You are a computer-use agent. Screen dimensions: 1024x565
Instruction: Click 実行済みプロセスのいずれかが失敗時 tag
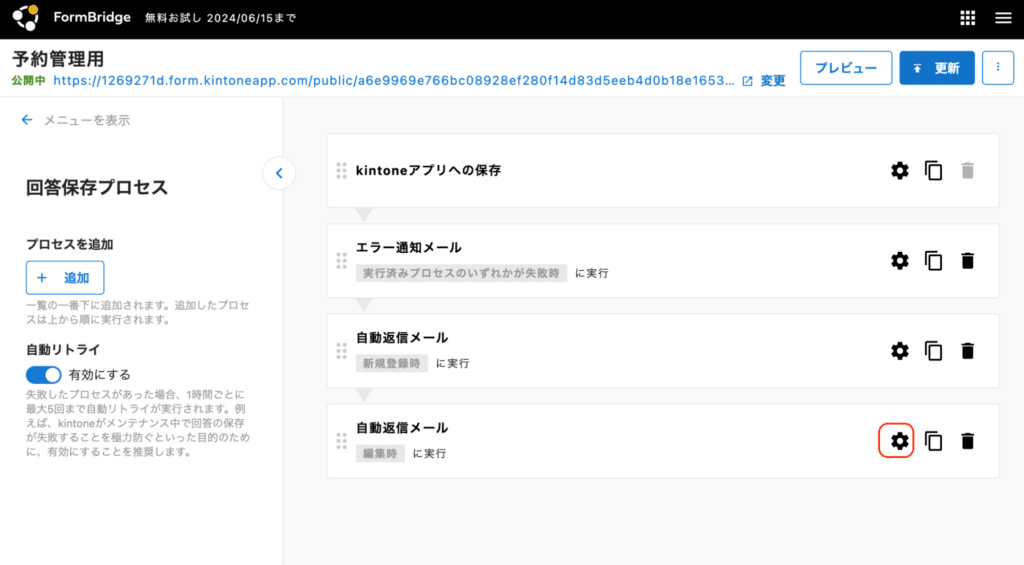(461, 273)
